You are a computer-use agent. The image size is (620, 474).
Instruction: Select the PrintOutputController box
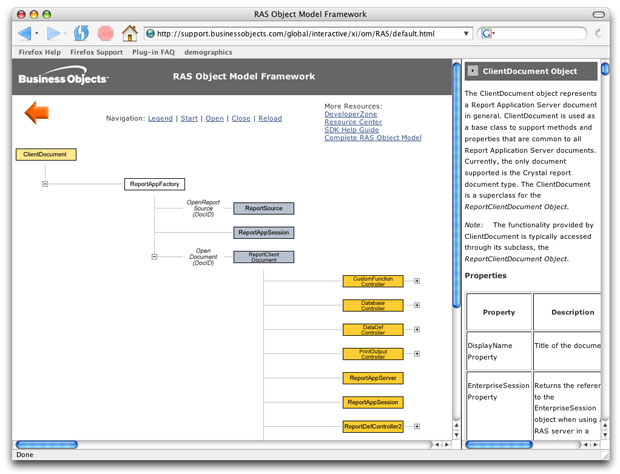point(373,354)
